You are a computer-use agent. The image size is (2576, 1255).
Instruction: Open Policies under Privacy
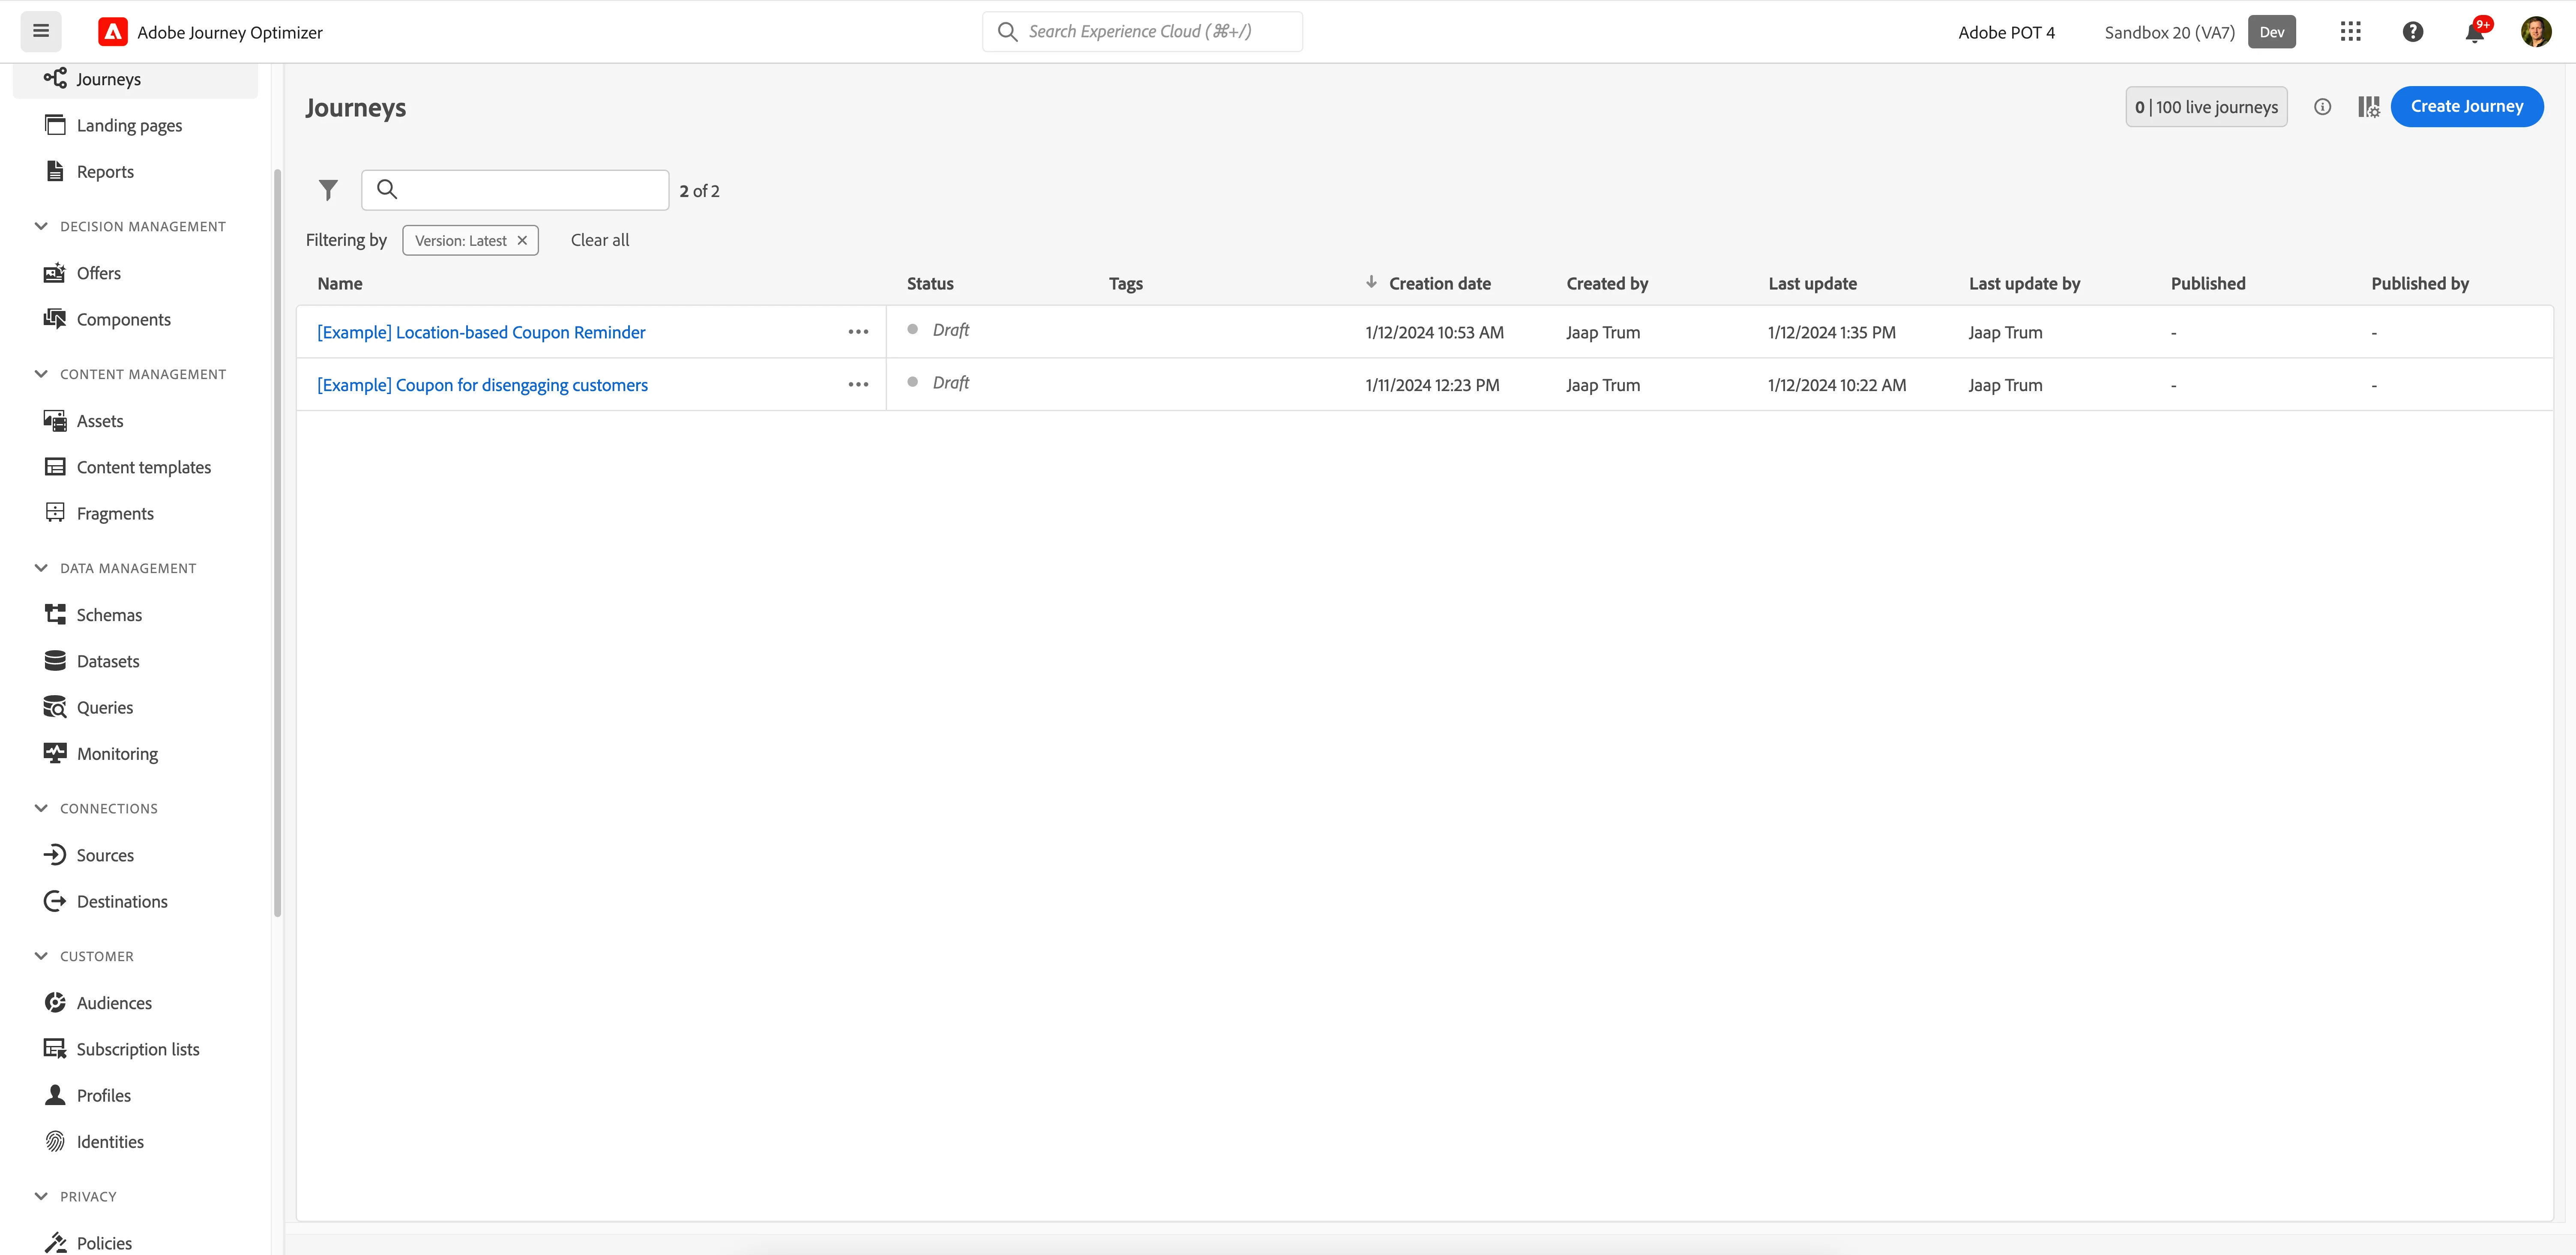[104, 1243]
